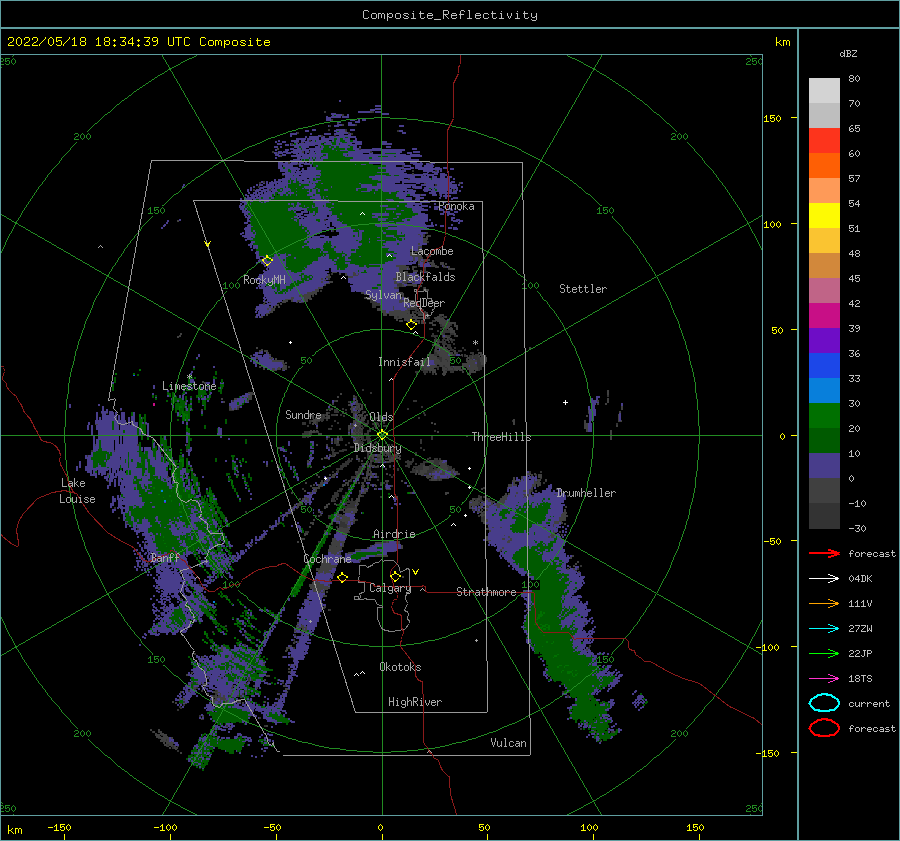Click the 04DK legend label
The height and width of the screenshot is (841, 900).
pos(860,579)
